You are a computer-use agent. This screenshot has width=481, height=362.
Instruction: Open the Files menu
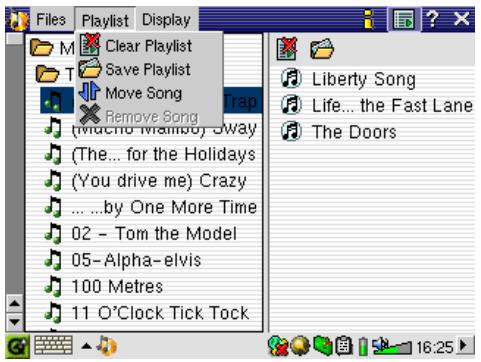(x=51, y=19)
